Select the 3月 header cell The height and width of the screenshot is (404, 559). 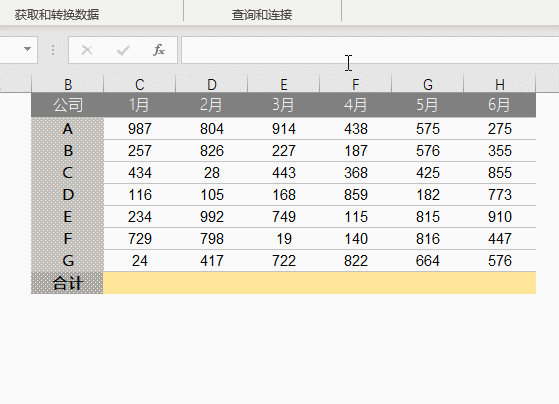pyautogui.click(x=283, y=105)
